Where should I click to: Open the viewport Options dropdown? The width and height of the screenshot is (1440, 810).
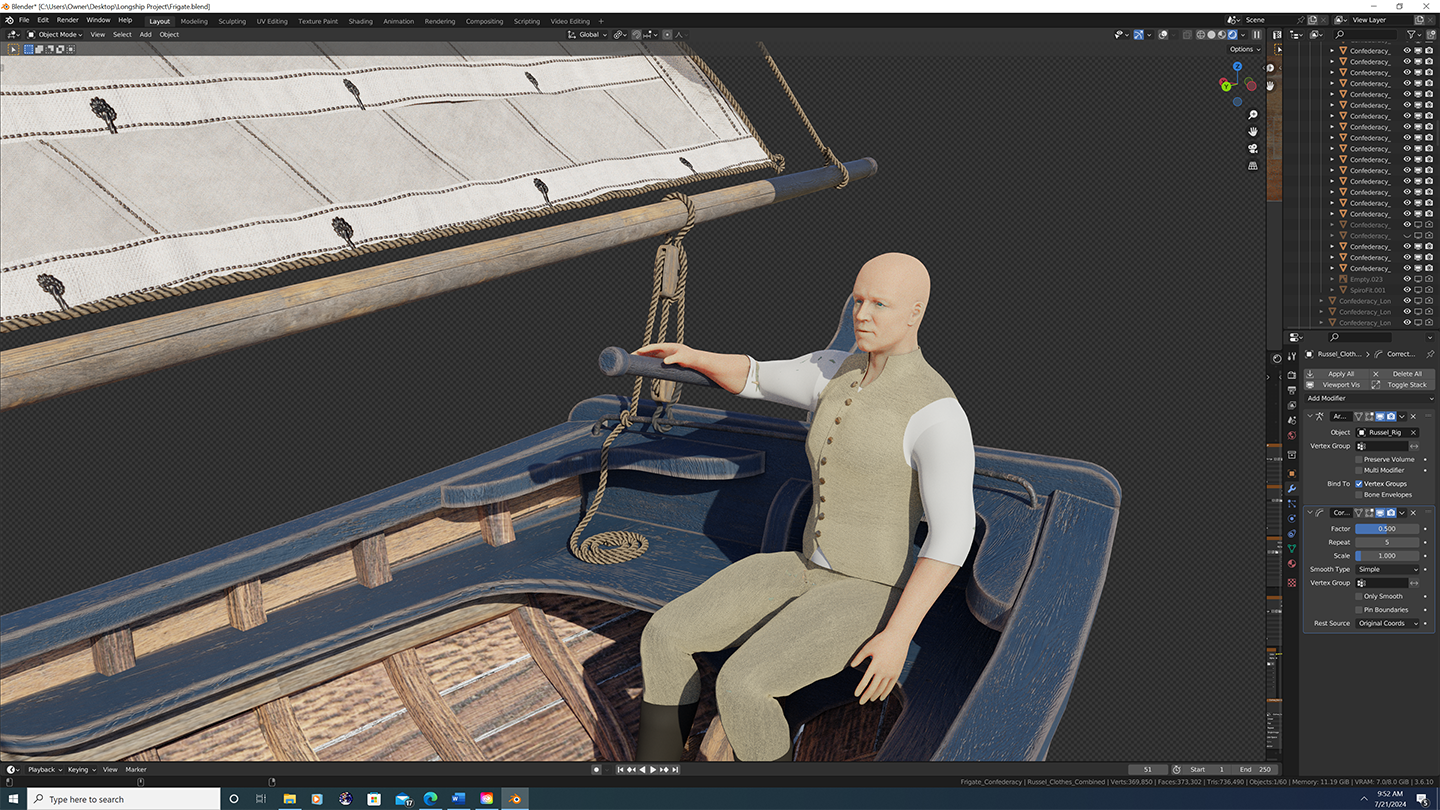(1244, 49)
